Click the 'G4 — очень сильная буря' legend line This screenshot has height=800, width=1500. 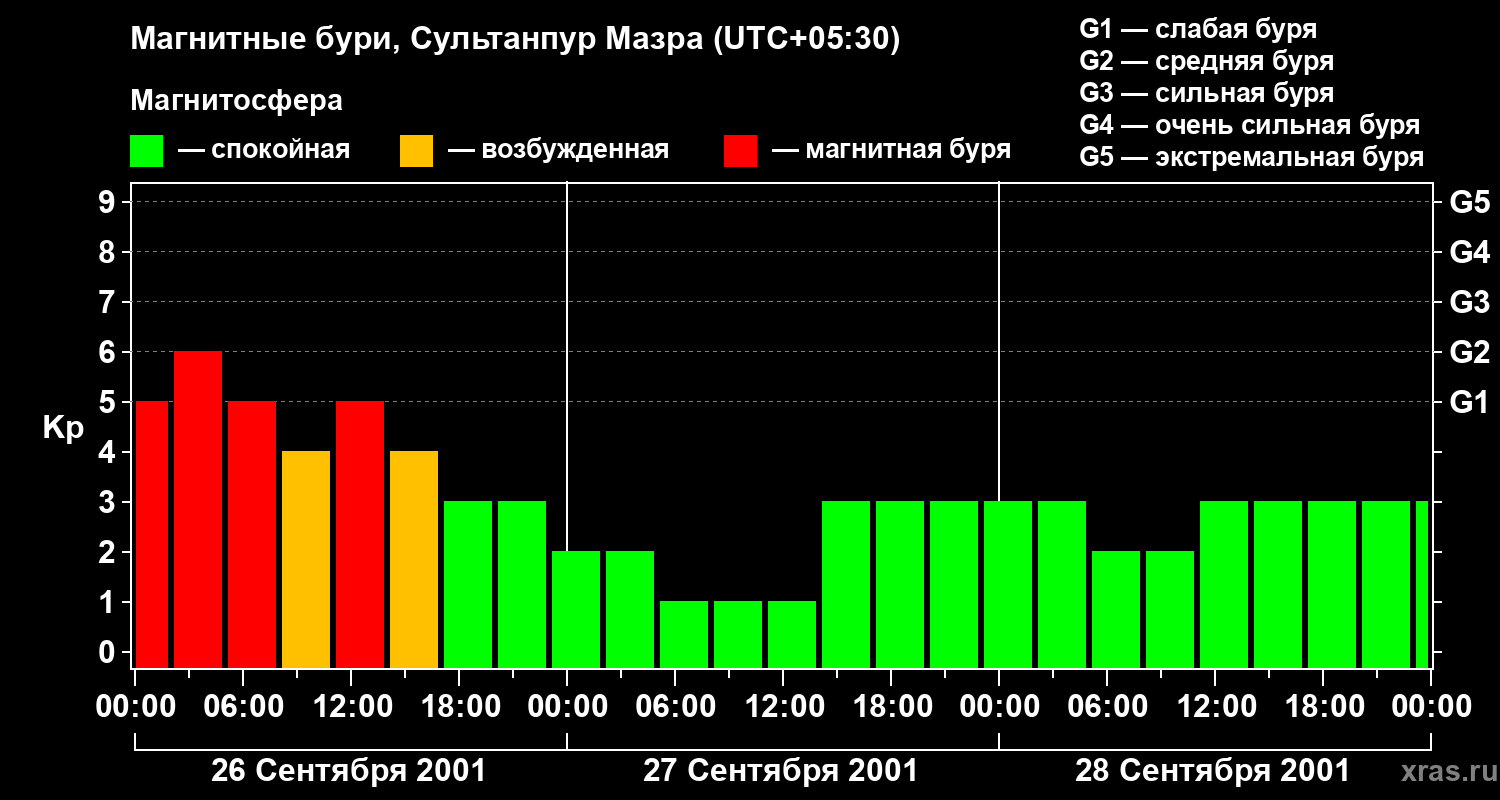1250,125
